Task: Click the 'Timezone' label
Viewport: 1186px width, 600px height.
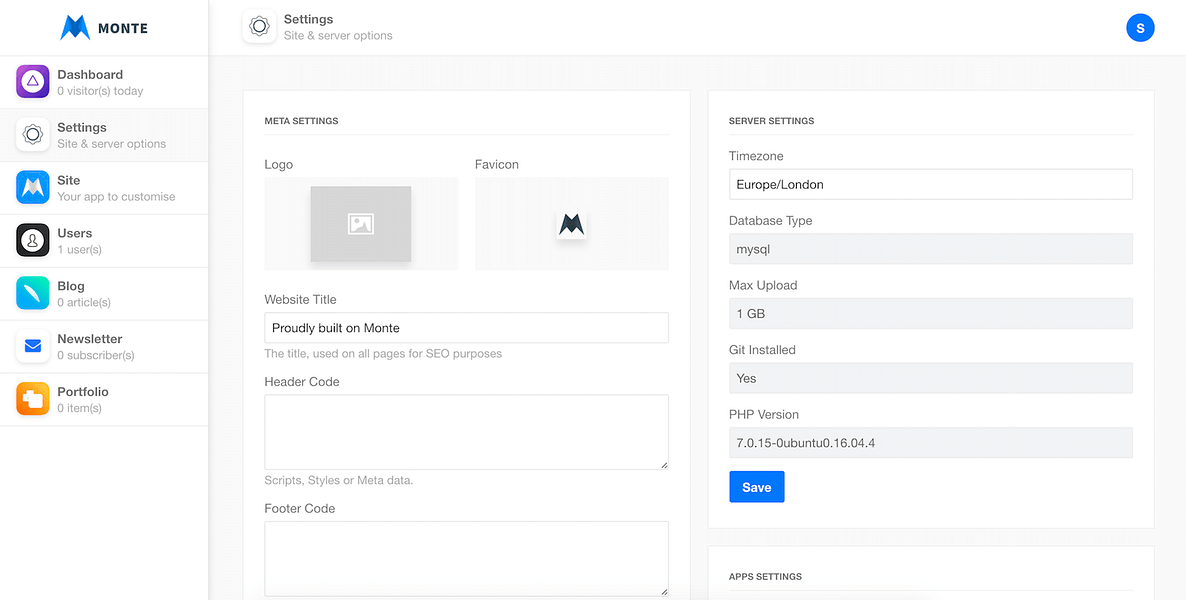Action: point(756,156)
